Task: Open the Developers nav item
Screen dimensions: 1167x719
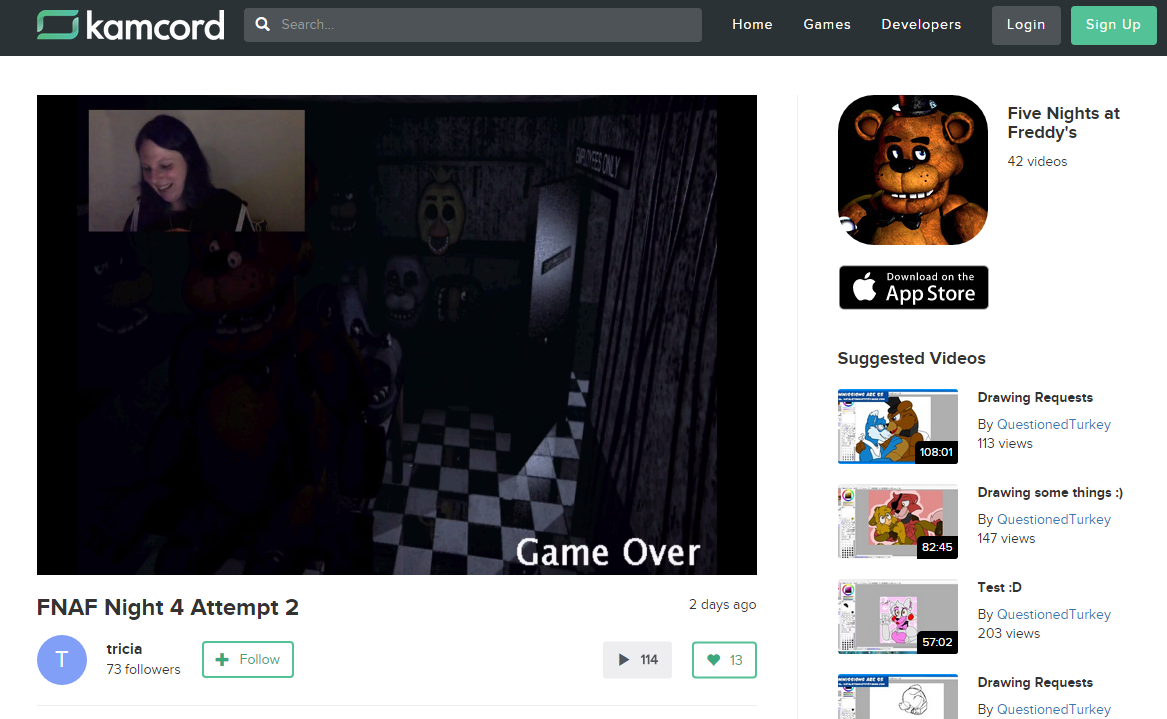Action: pos(921,25)
